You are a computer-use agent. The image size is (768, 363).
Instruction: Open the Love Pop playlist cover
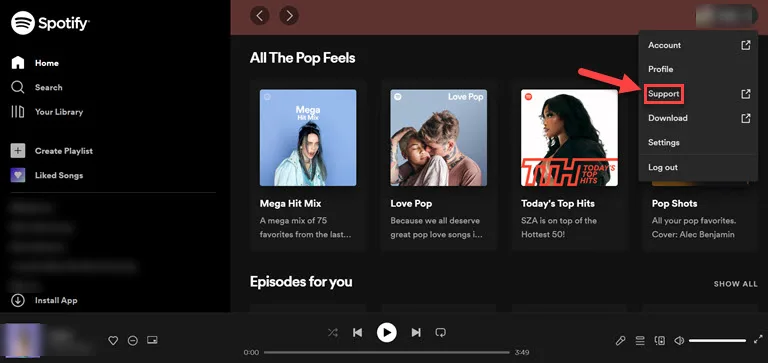coord(439,138)
